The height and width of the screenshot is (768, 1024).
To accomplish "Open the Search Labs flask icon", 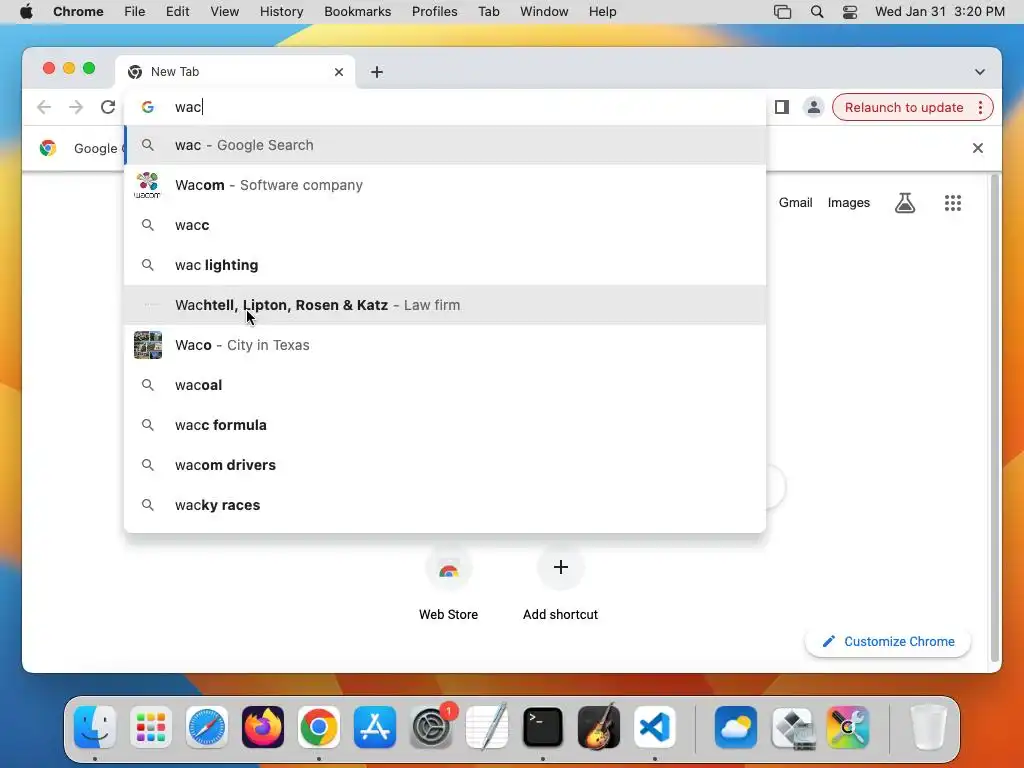I will tap(904, 203).
